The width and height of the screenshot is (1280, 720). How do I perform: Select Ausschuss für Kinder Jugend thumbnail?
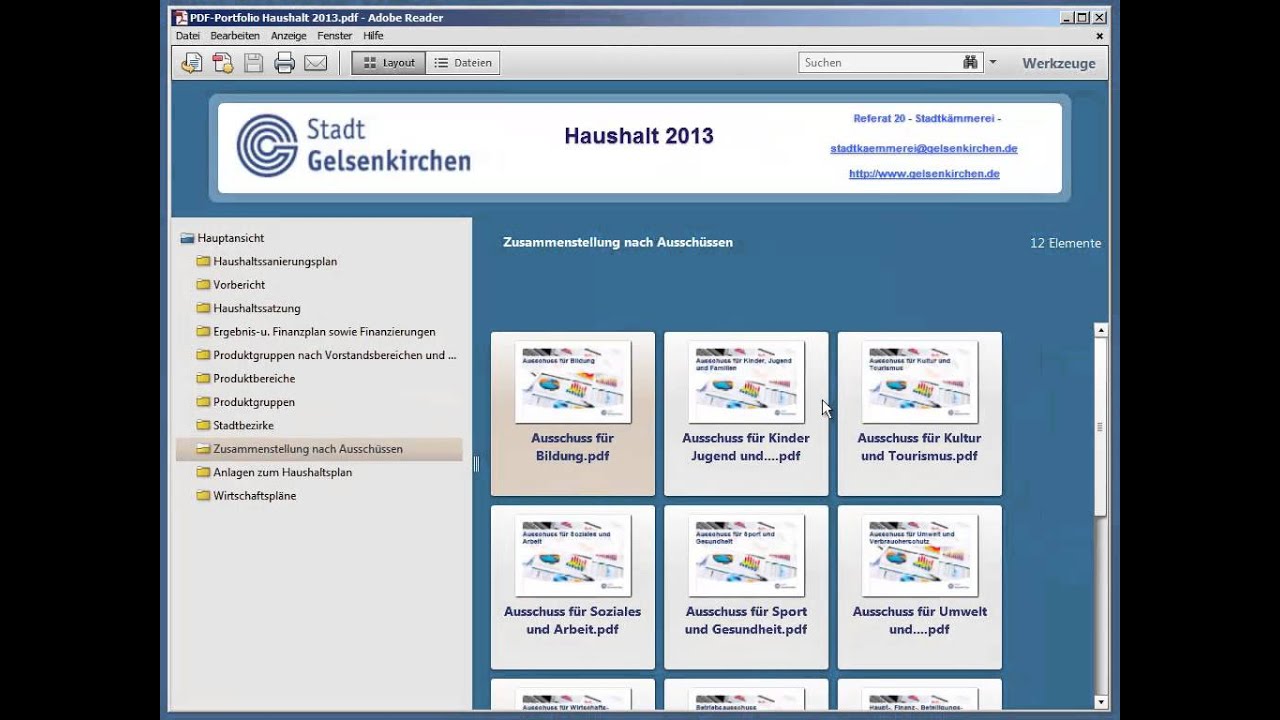[x=746, y=382]
